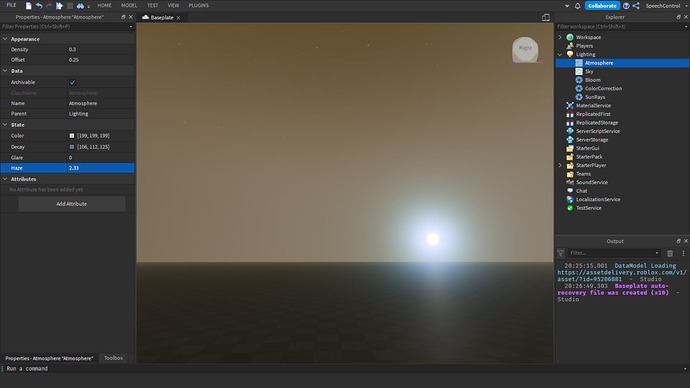Click the Filter workspace search box

click(x=621, y=26)
